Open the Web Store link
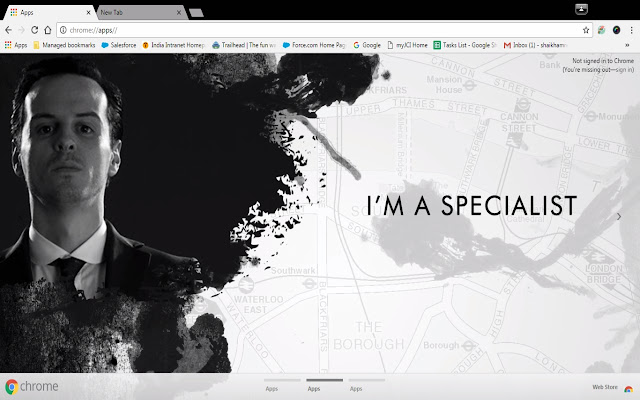This screenshot has height=400, width=640. point(604,387)
